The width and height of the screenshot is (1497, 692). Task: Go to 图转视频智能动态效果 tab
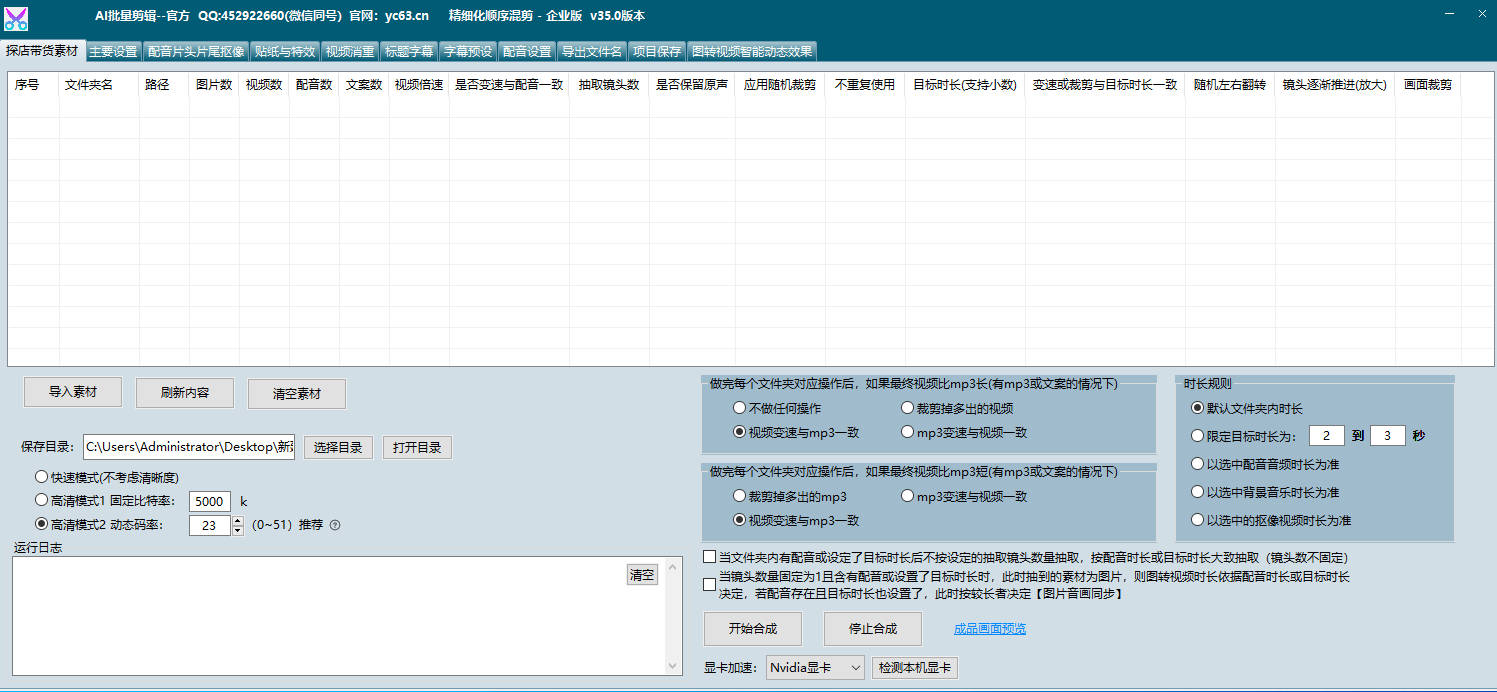pos(752,51)
